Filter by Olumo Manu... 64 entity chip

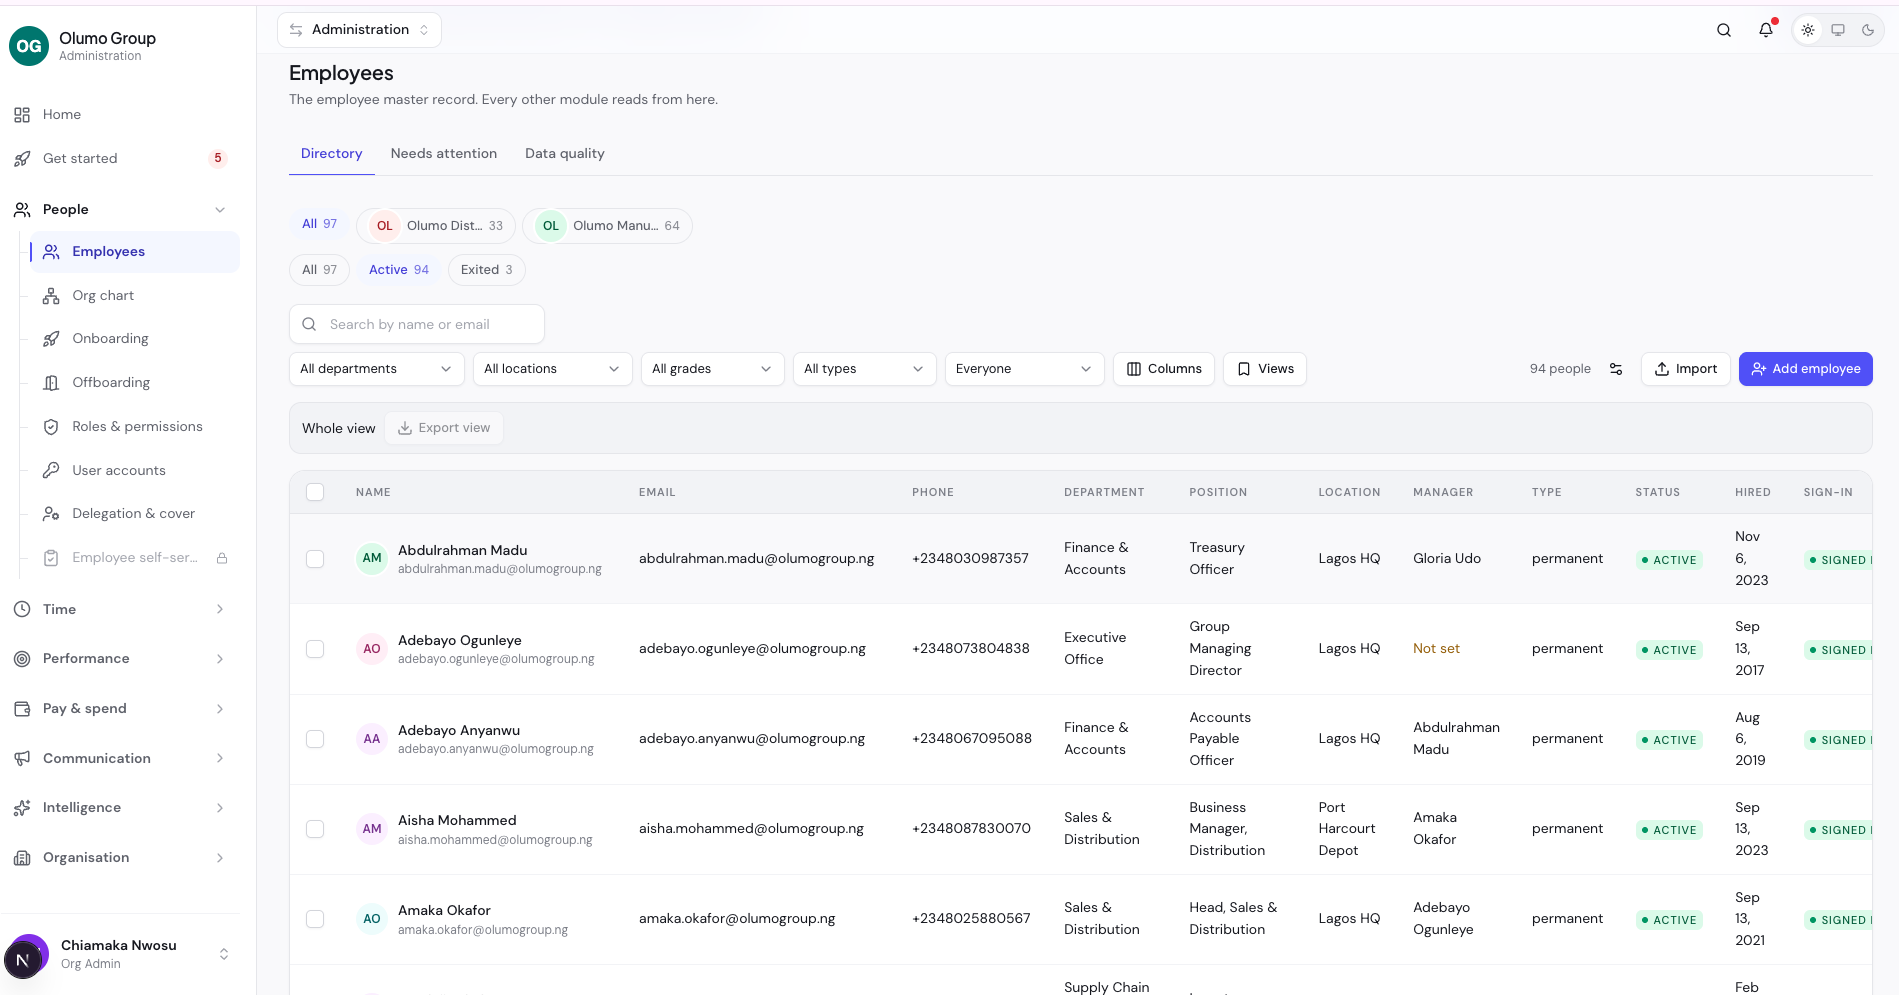(607, 226)
